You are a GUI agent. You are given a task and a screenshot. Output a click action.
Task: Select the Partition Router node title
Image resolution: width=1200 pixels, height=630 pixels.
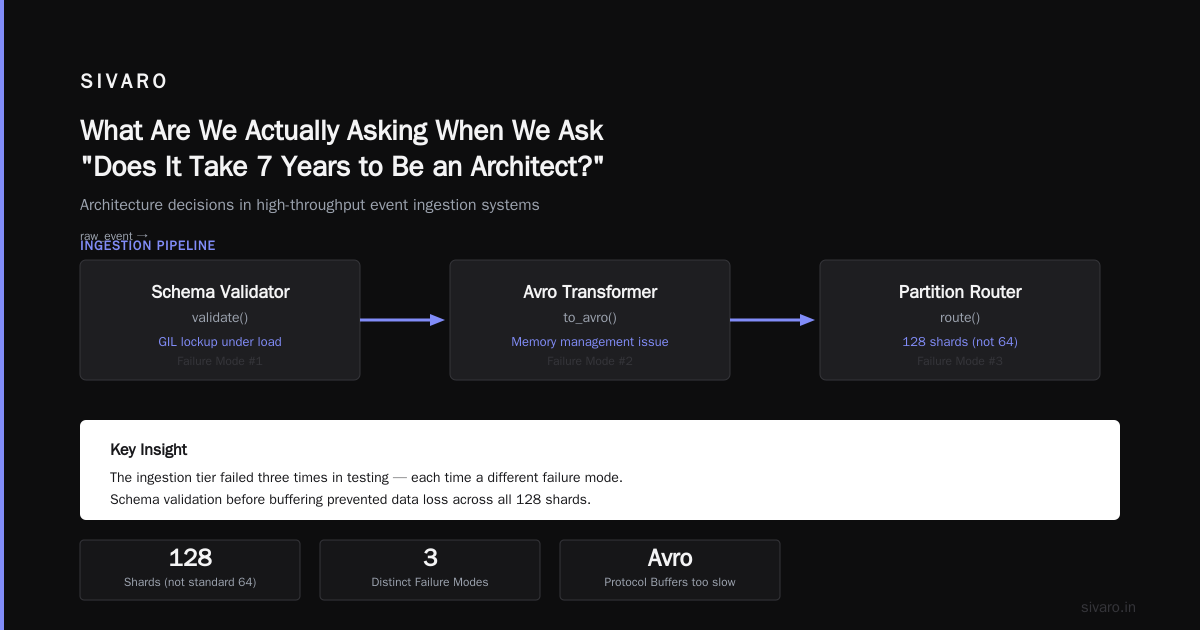click(960, 292)
